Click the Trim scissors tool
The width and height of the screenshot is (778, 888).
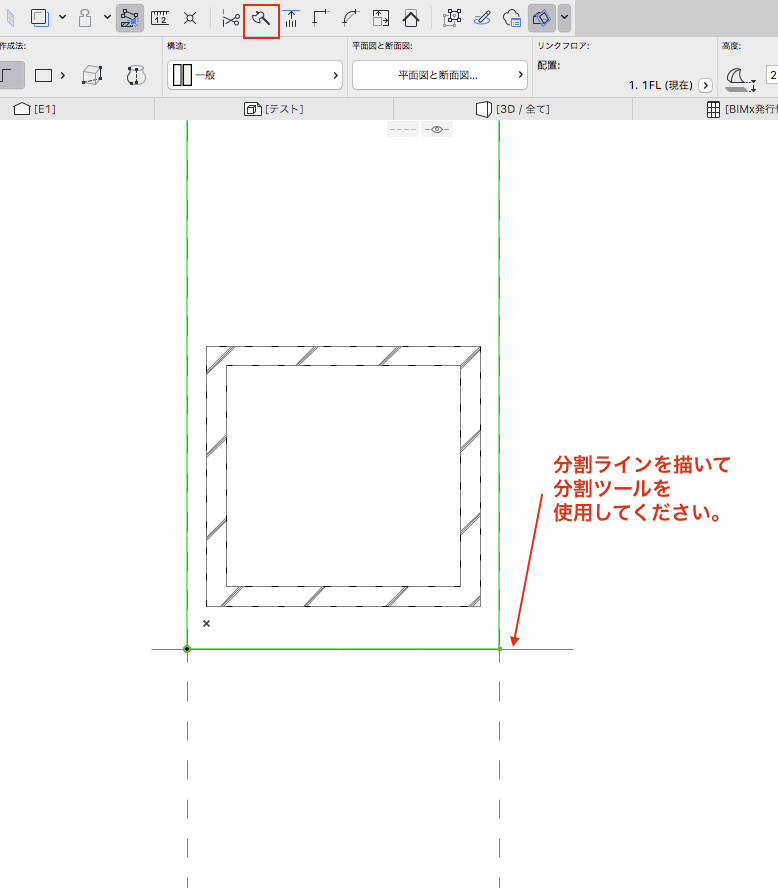point(231,18)
